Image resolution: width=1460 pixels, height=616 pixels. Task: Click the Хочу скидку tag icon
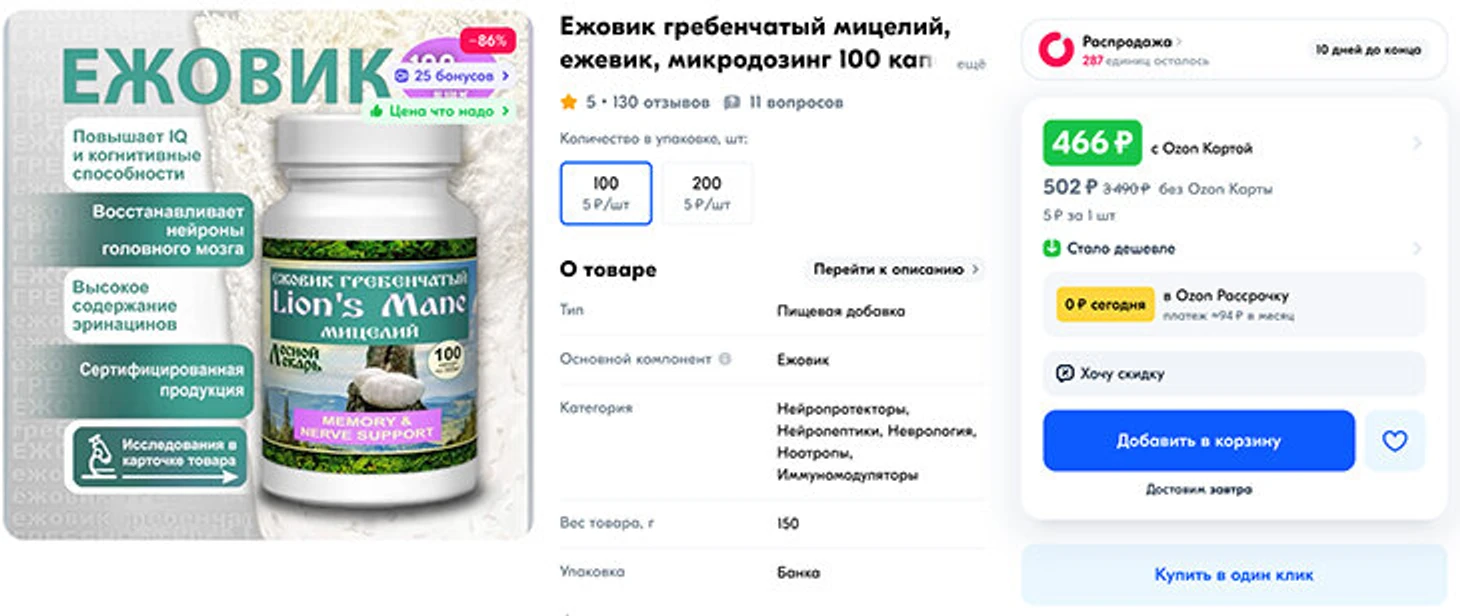pyautogui.click(x=1065, y=374)
